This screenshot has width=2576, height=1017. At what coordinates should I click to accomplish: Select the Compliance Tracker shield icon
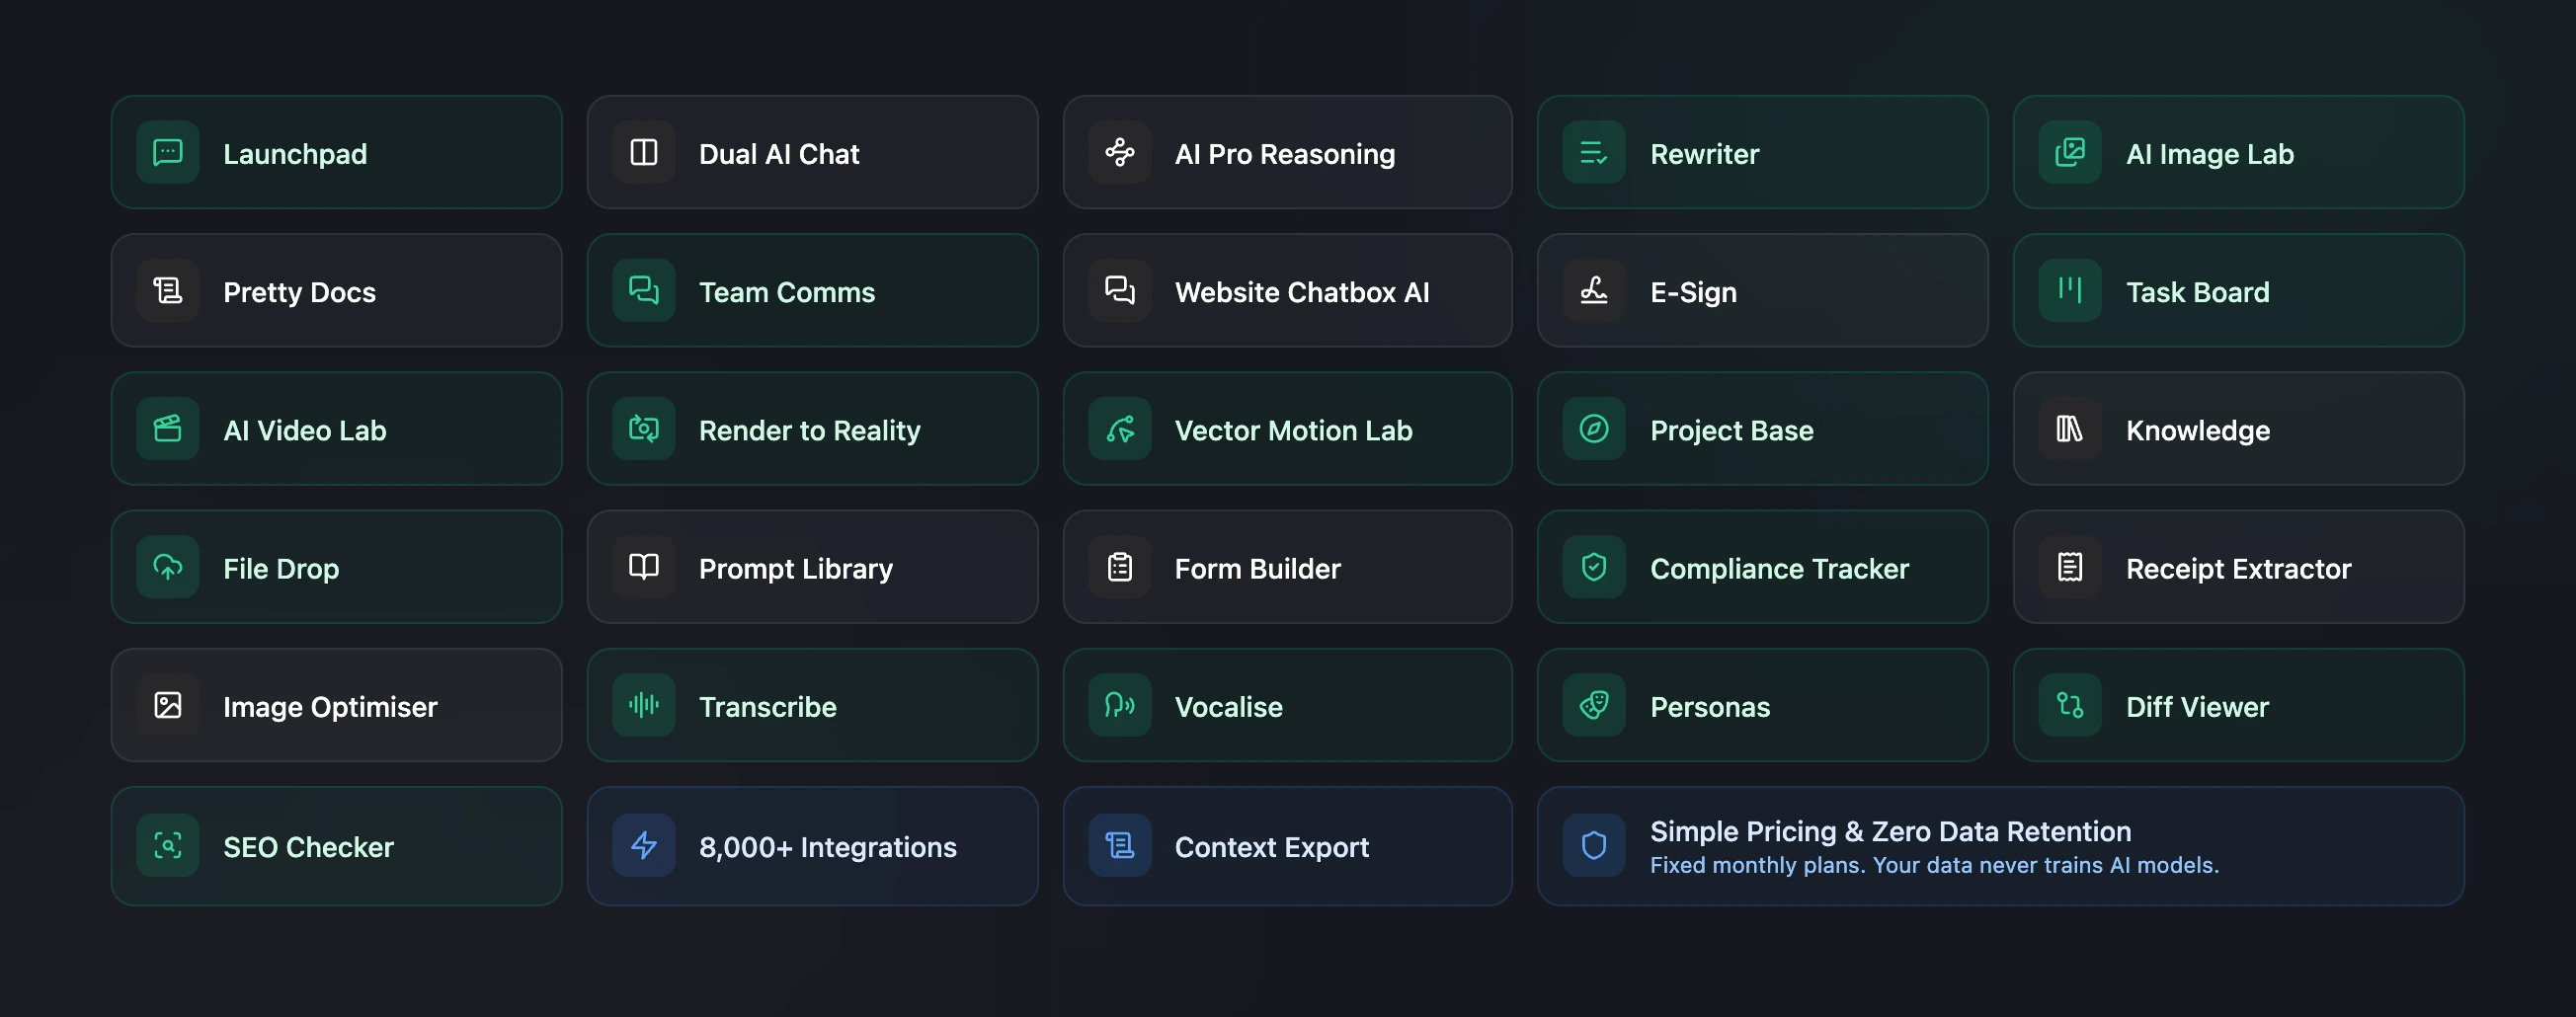coord(1593,567)
